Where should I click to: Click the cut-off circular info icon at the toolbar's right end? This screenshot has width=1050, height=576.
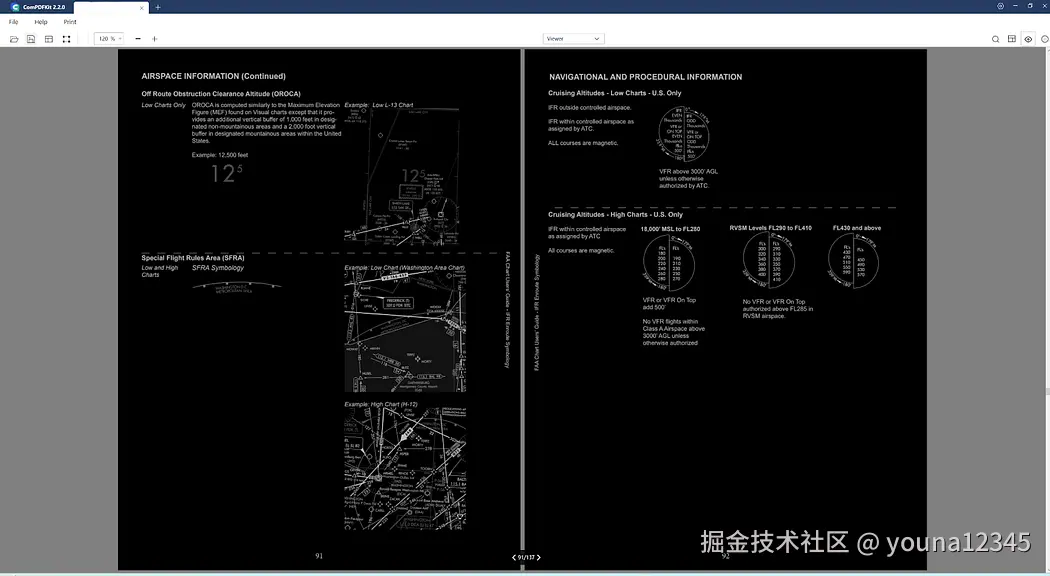point(1045,39)
